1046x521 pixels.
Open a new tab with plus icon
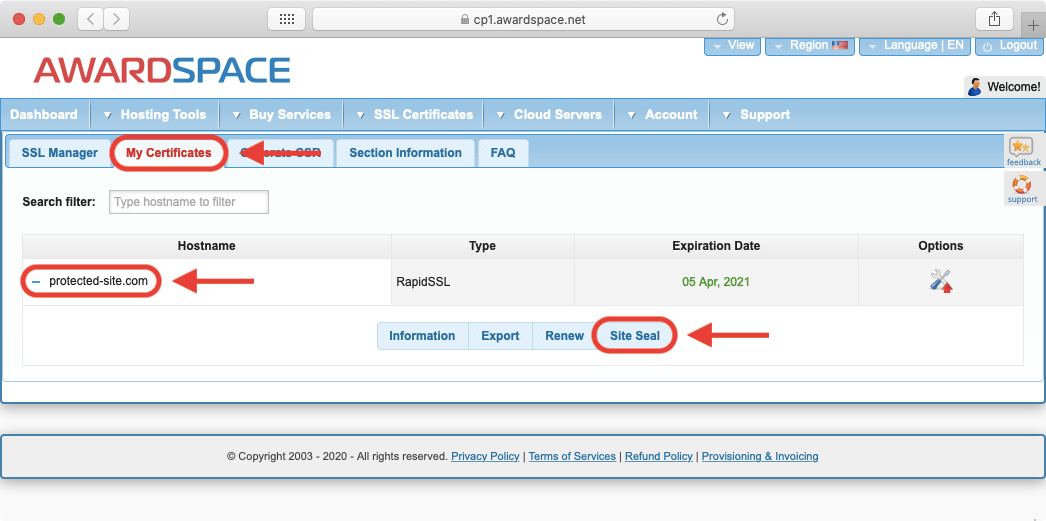point(1033,25)
